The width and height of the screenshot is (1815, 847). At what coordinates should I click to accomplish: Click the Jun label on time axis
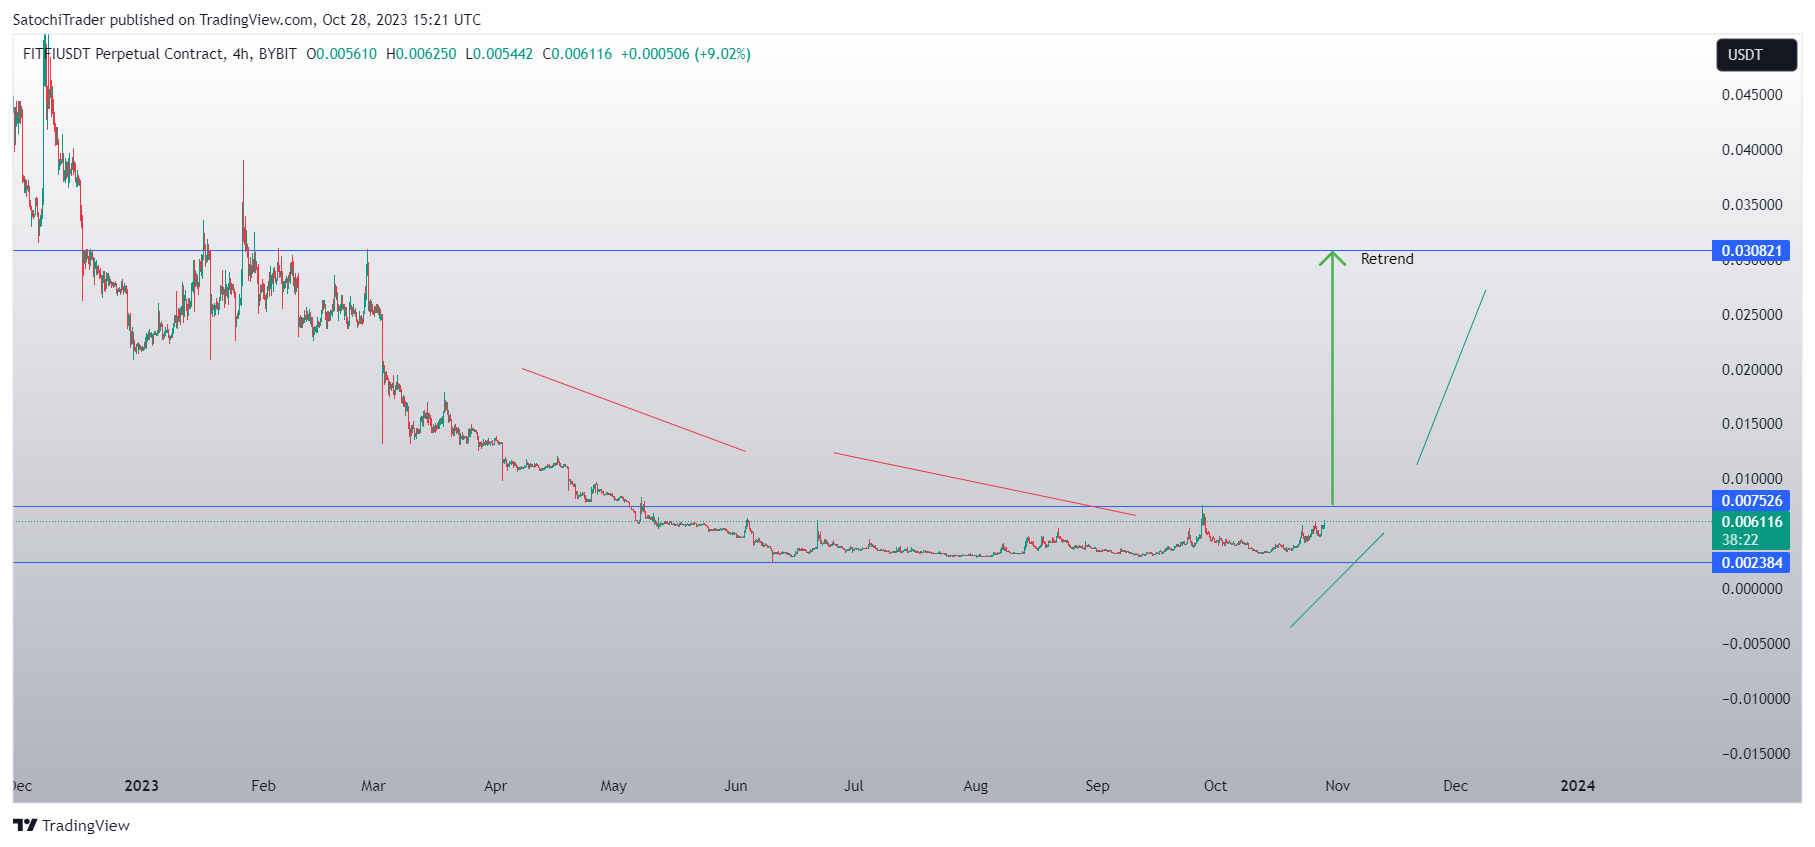[735, 786]
